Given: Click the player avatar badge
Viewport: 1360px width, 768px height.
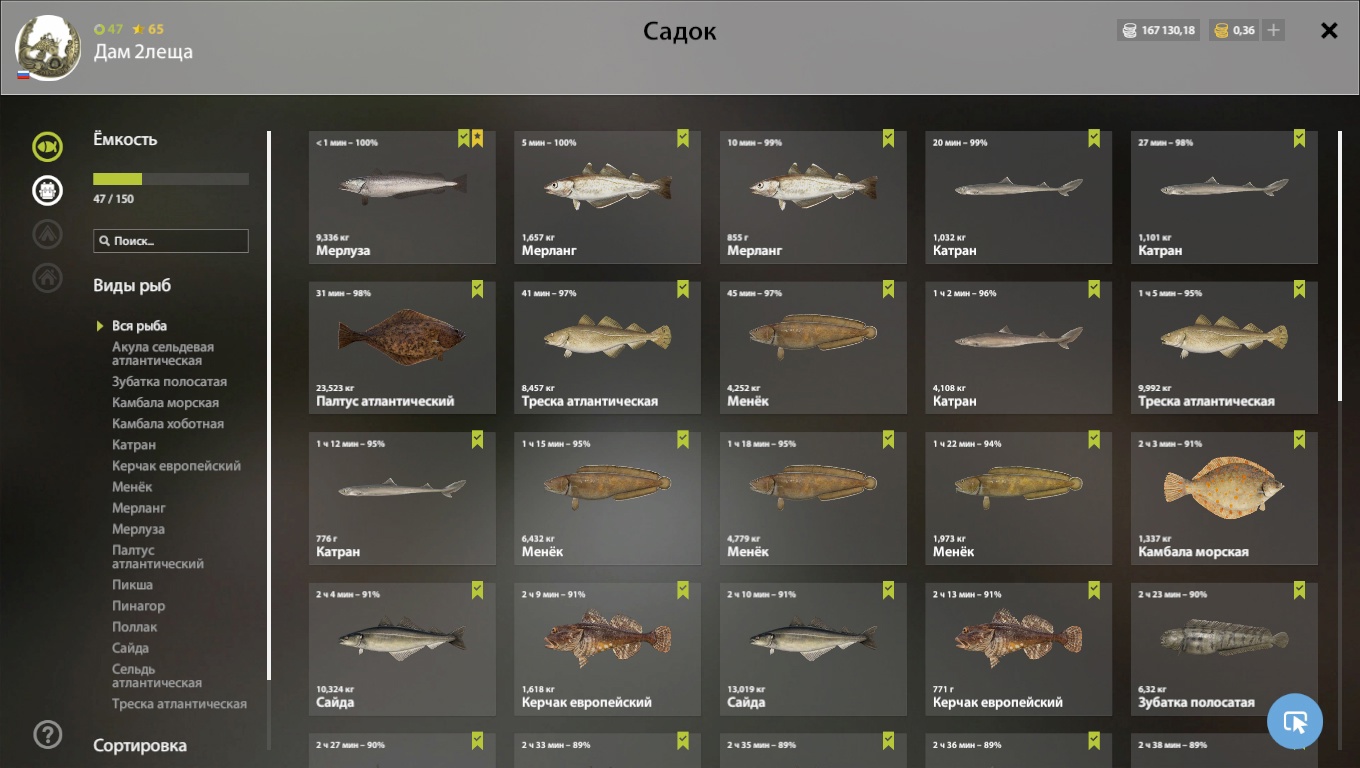Looking at the screenshot, I should pos(48,47).
